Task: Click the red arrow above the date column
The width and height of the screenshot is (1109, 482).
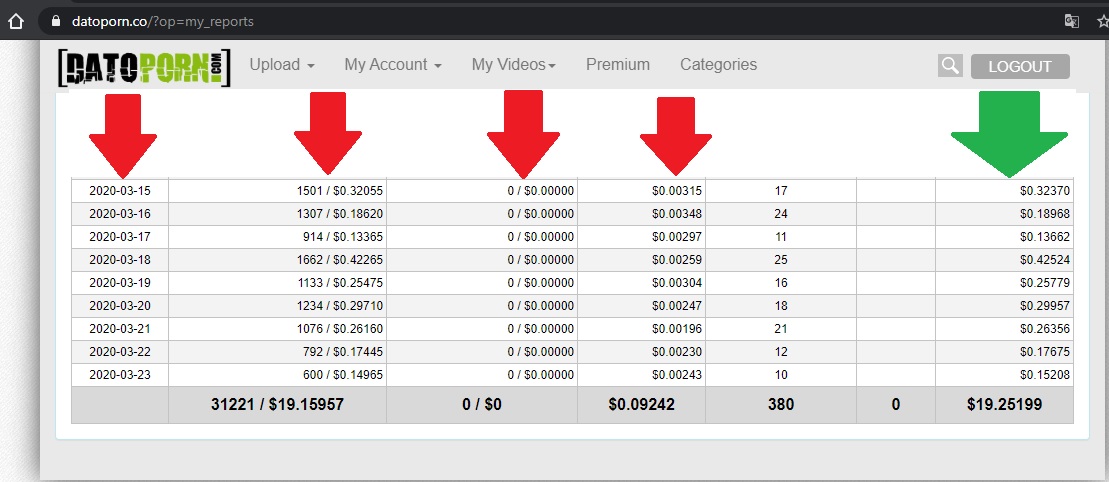Action: click(x=122, y=136)
